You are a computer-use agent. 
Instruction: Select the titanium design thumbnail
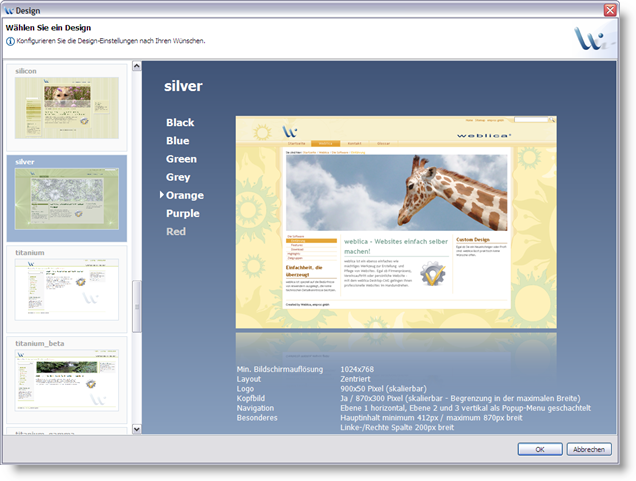pos(67,289)
